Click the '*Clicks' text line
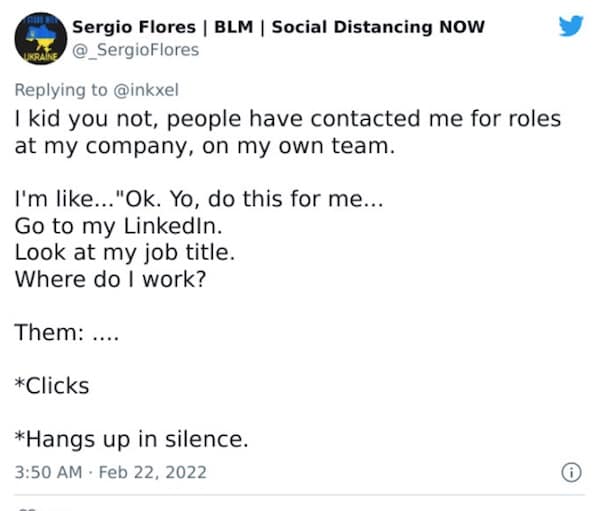 coord(52,385)
